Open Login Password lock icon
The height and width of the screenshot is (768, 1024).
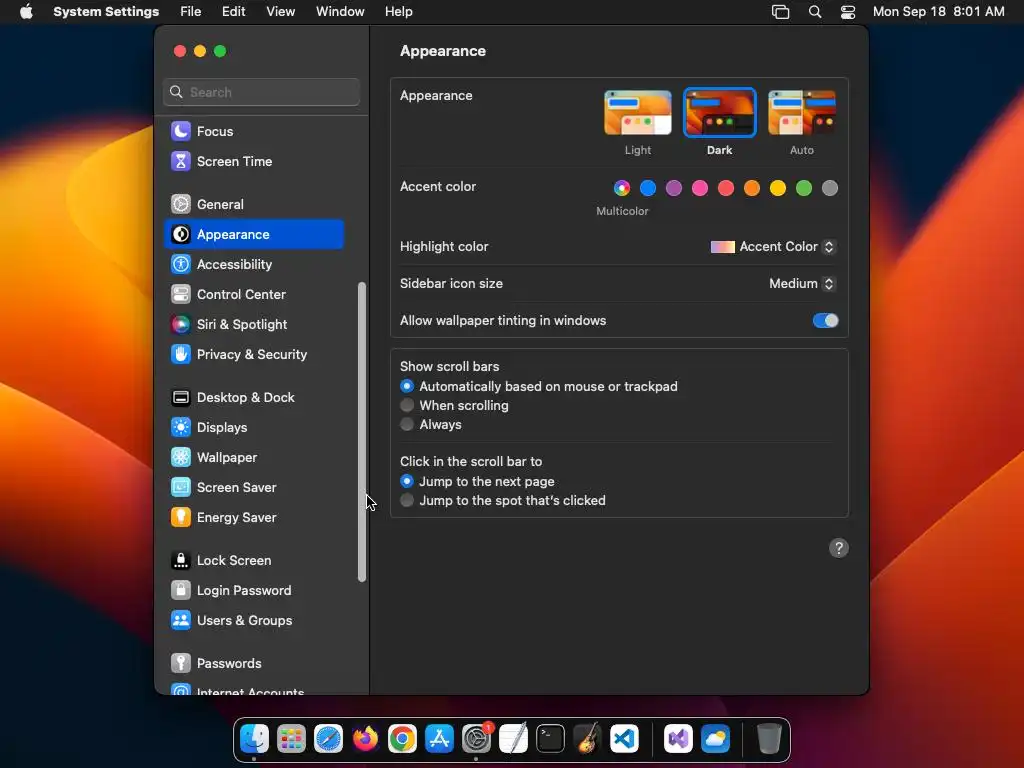181,591
